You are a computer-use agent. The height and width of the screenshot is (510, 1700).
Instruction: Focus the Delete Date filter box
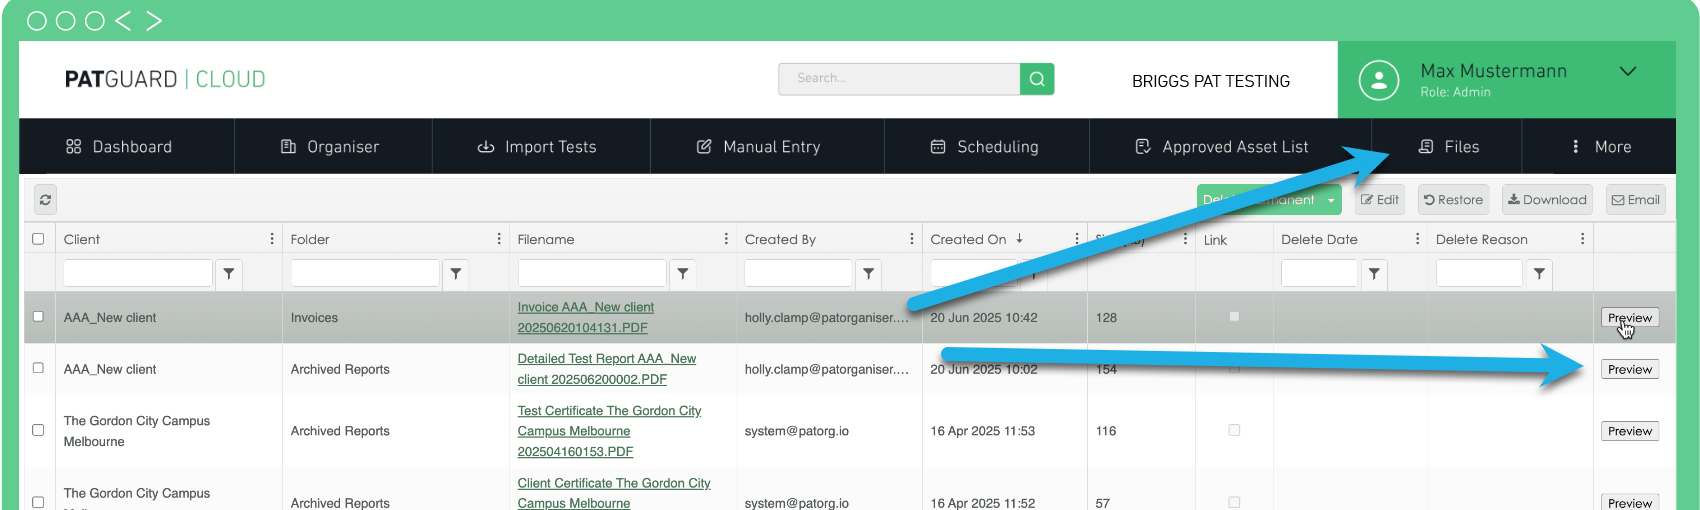(1320, 273)
